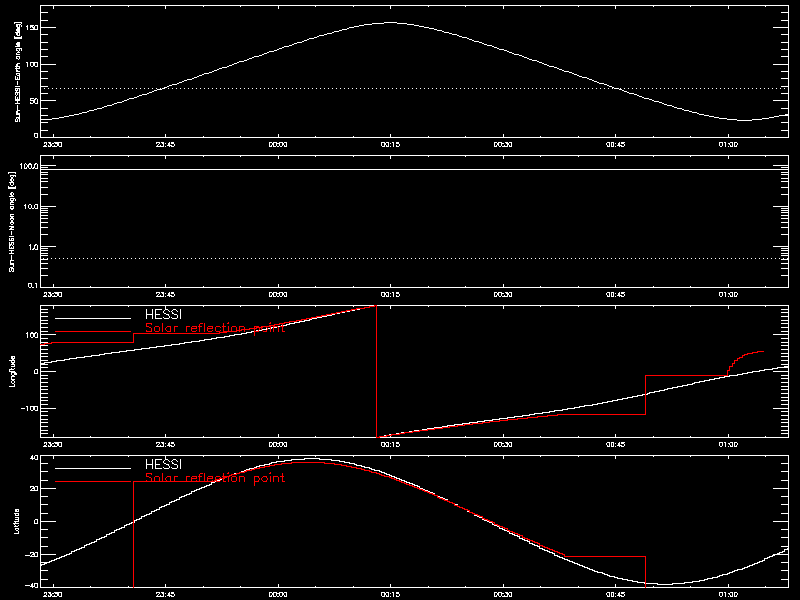This screenshot has width=800, height=600.
Task: Click the 00:45 time label under Sun-HESSI-Earth plot
Action: [x=615, y=144]
